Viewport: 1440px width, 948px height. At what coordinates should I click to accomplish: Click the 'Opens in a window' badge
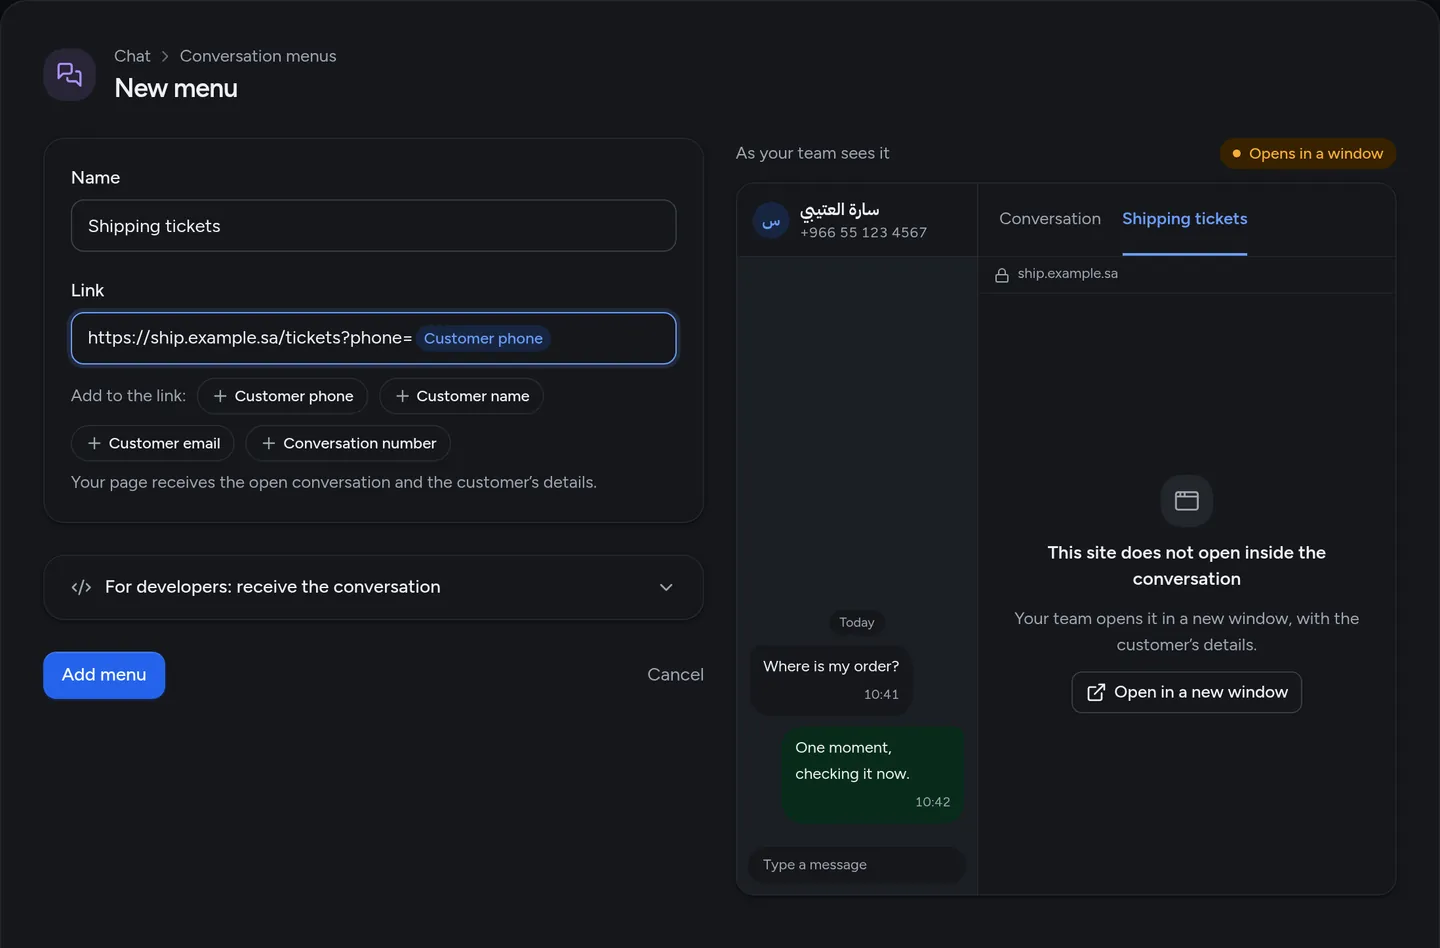point(1308,154)
